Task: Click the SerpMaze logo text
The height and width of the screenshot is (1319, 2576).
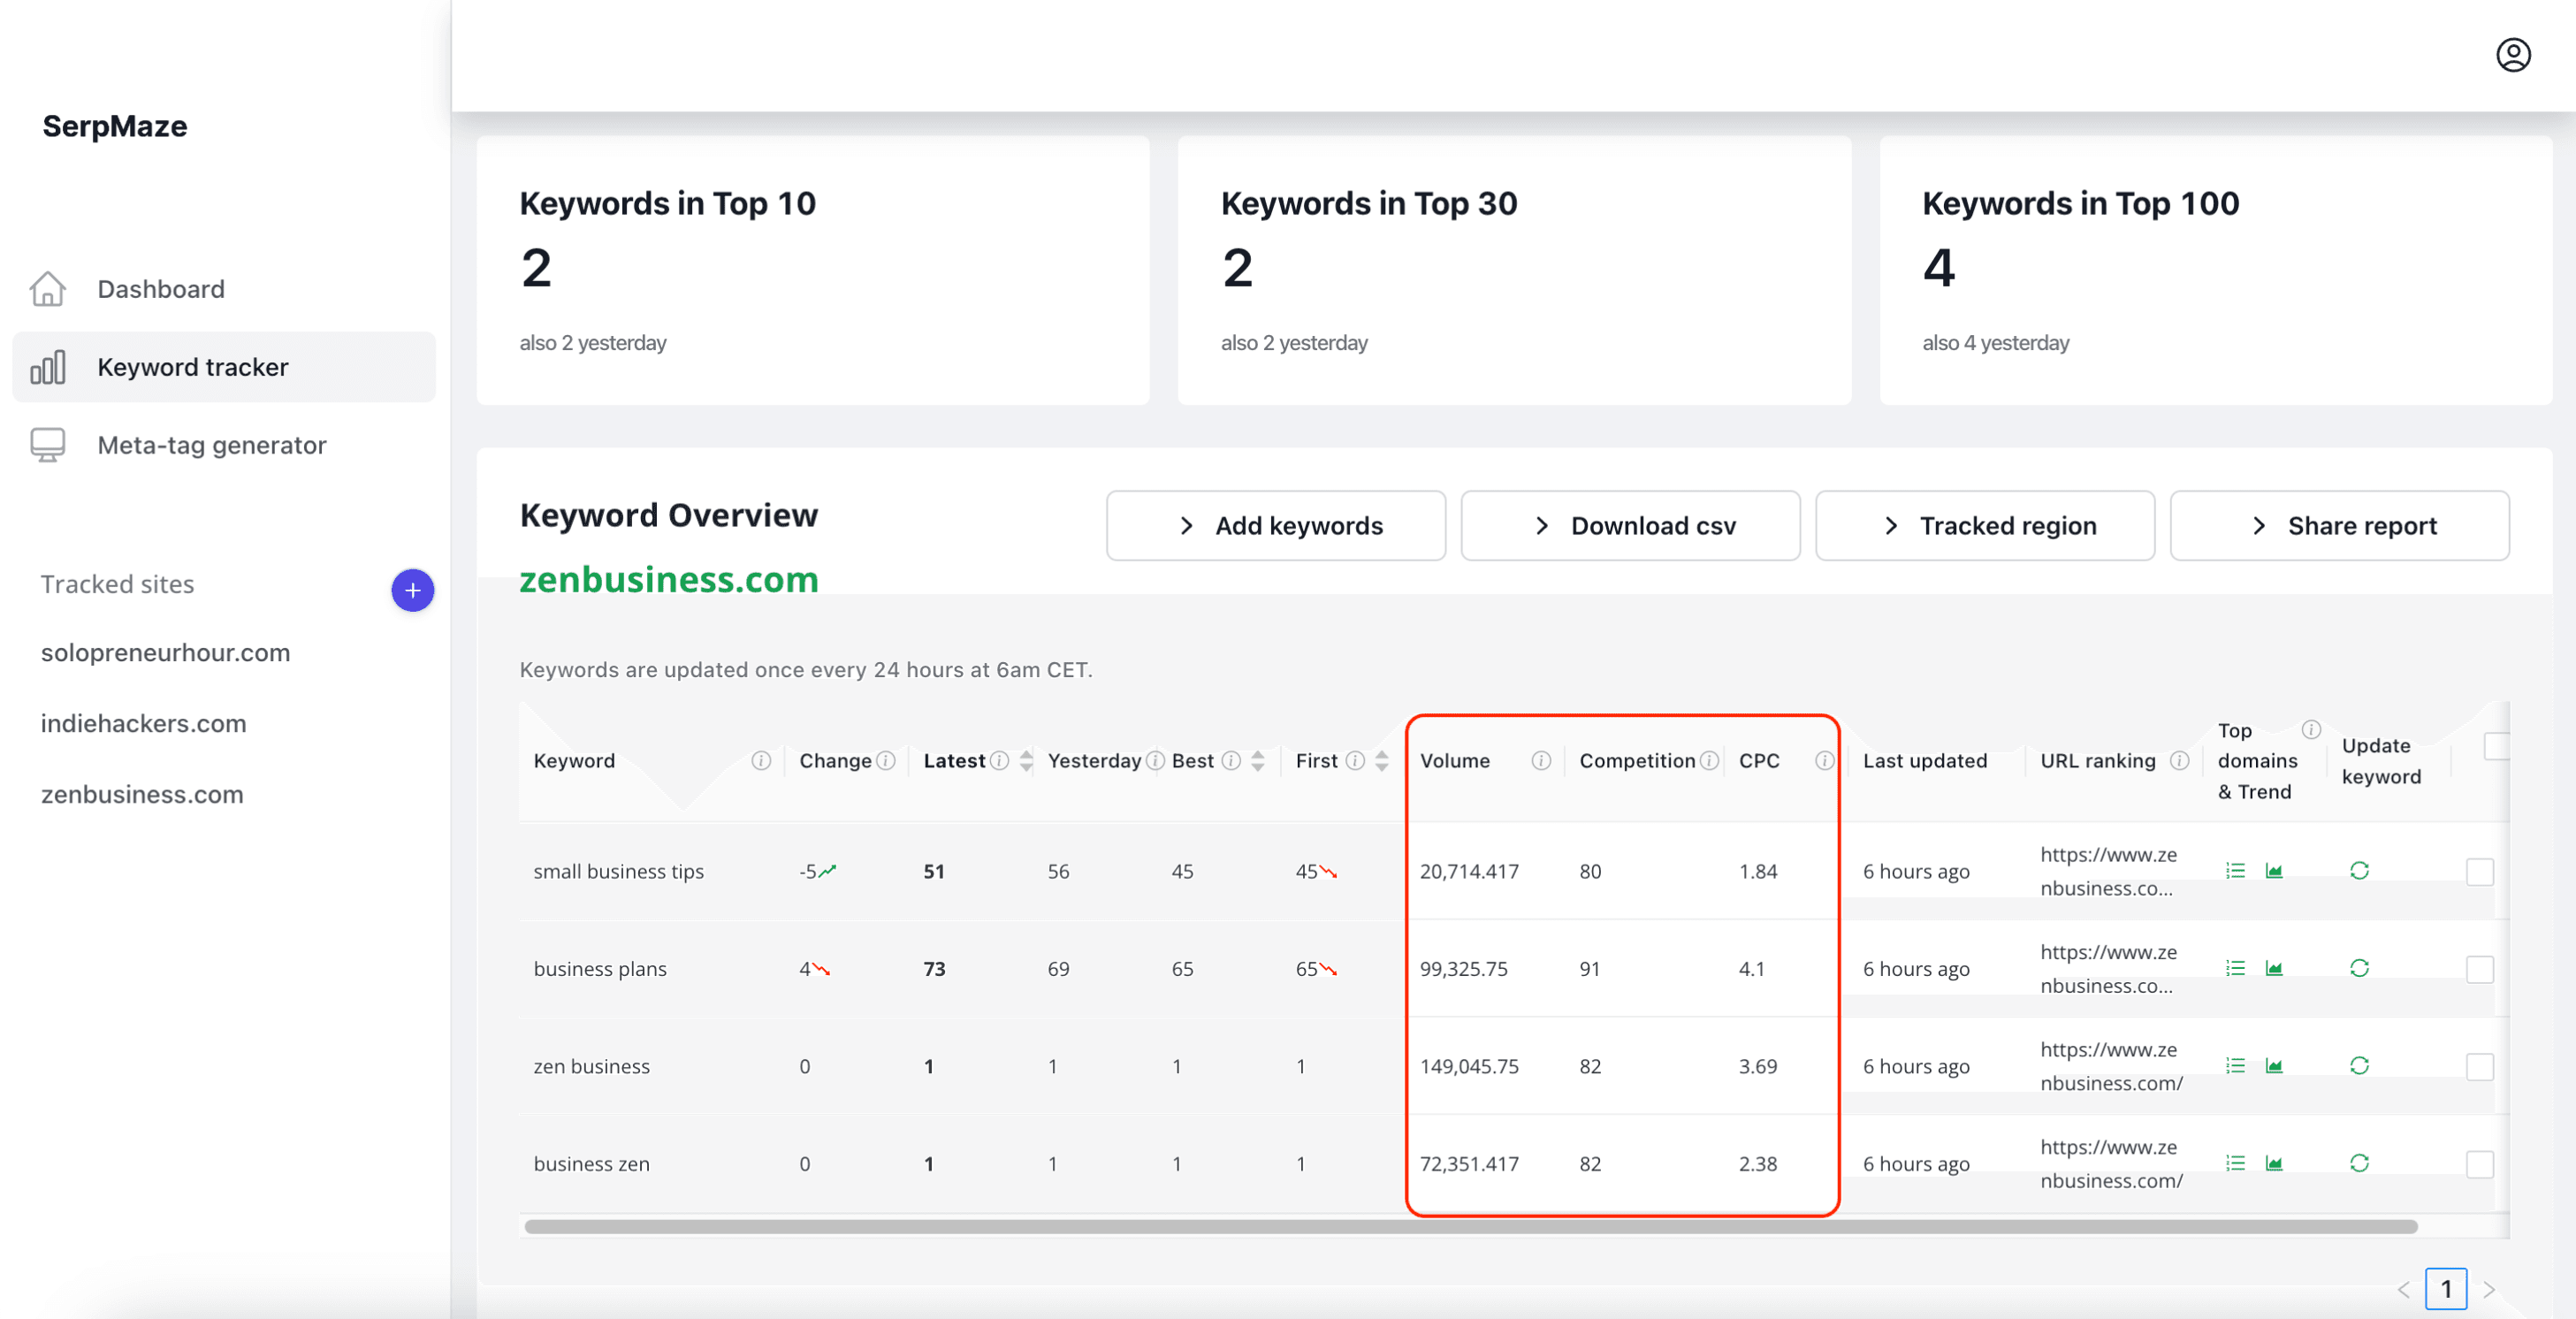Action: pos(115,126)
